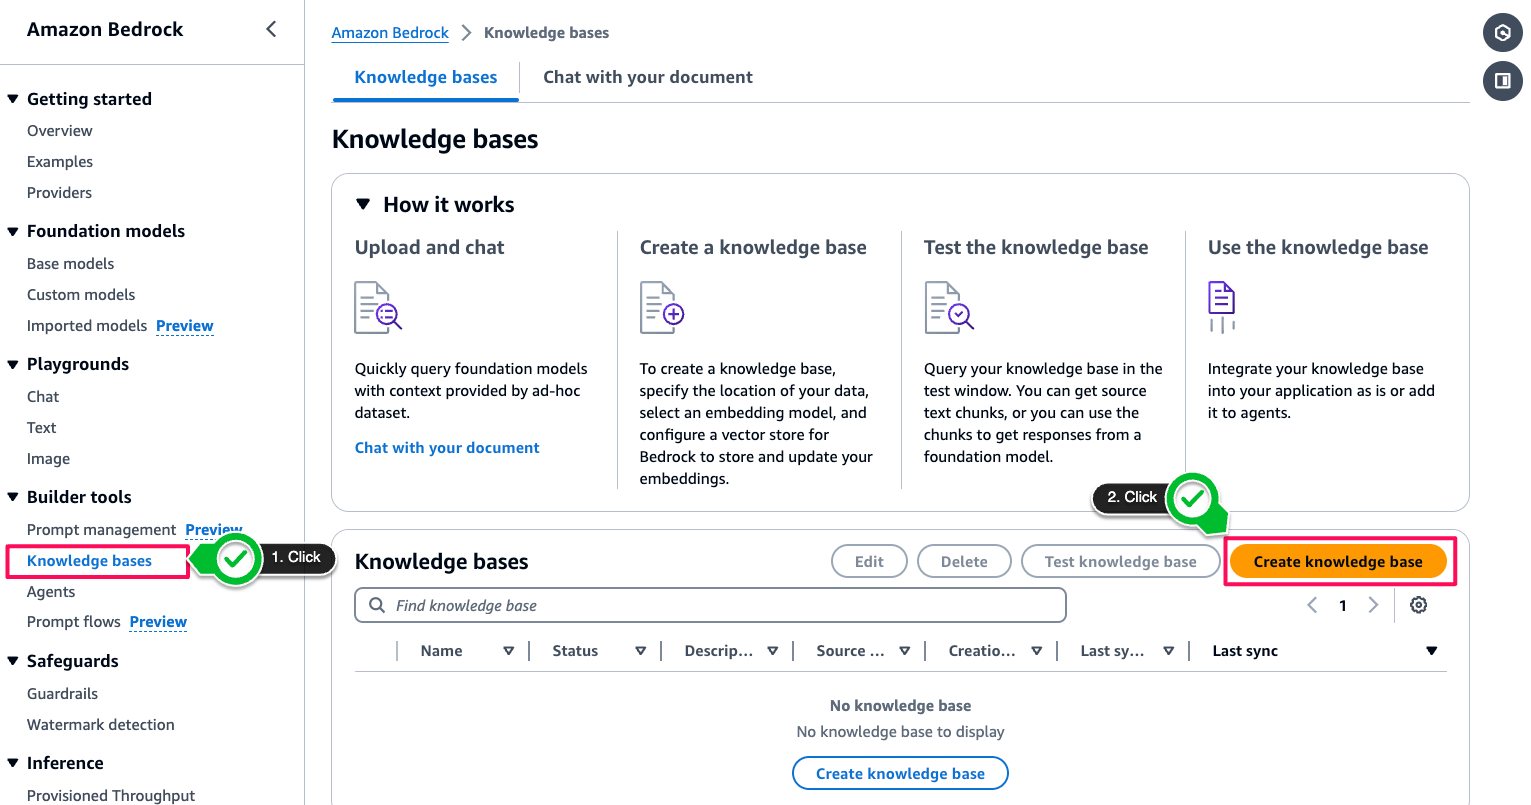Click the Use the knowledge base document icon
This screenshot has height=805, width=1531.
pos(1221,307)
